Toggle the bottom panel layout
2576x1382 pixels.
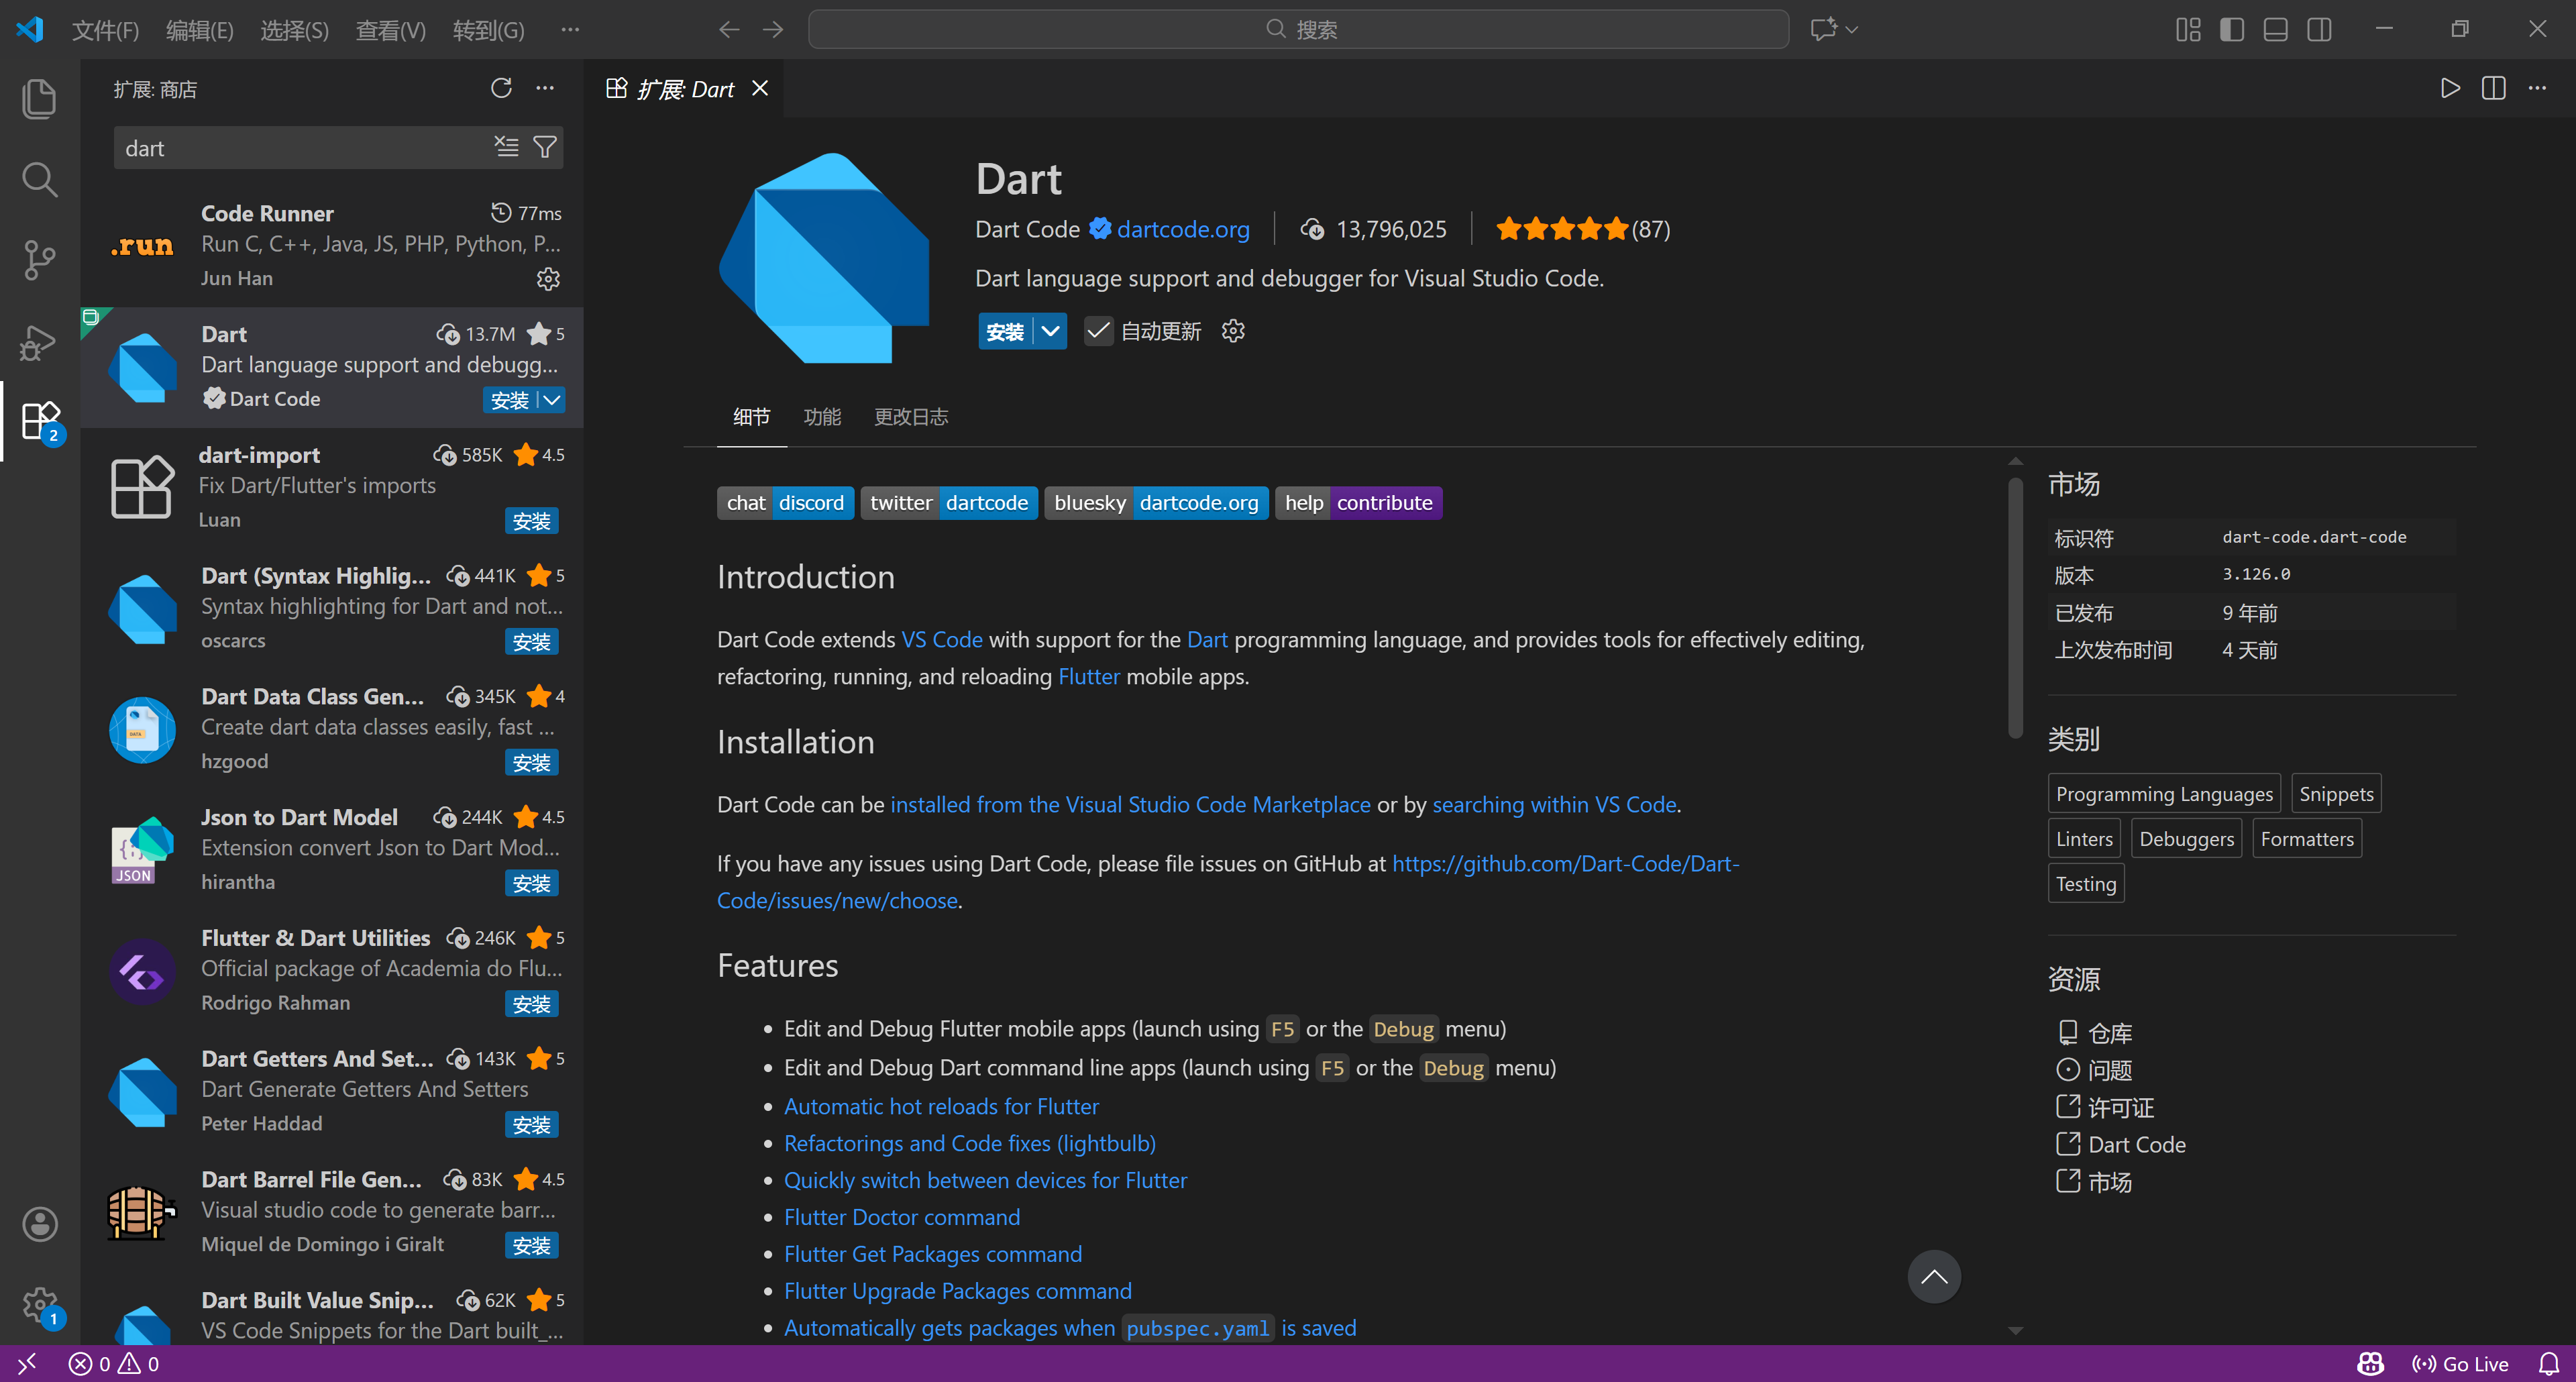click(x=2275, y=29)
